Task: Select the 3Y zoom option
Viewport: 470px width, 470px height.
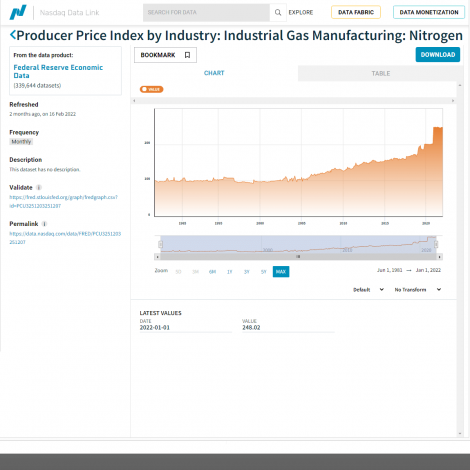Action: click(x=247, y=272)
